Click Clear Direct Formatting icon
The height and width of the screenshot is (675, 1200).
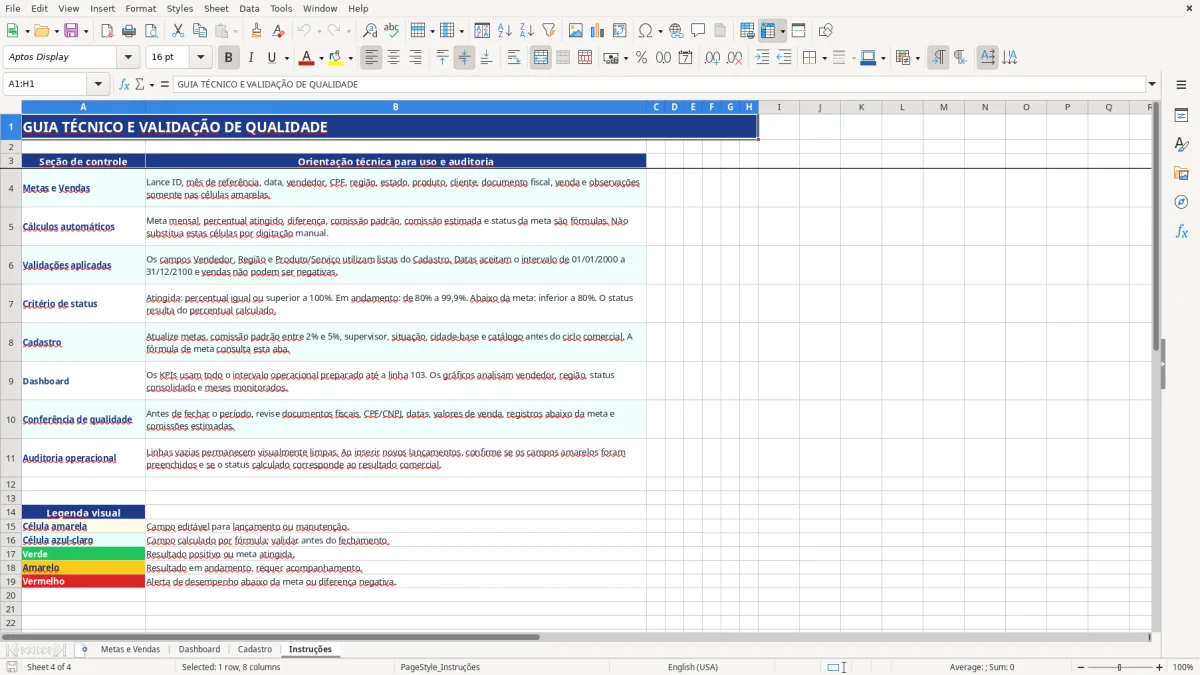point(278,31)
